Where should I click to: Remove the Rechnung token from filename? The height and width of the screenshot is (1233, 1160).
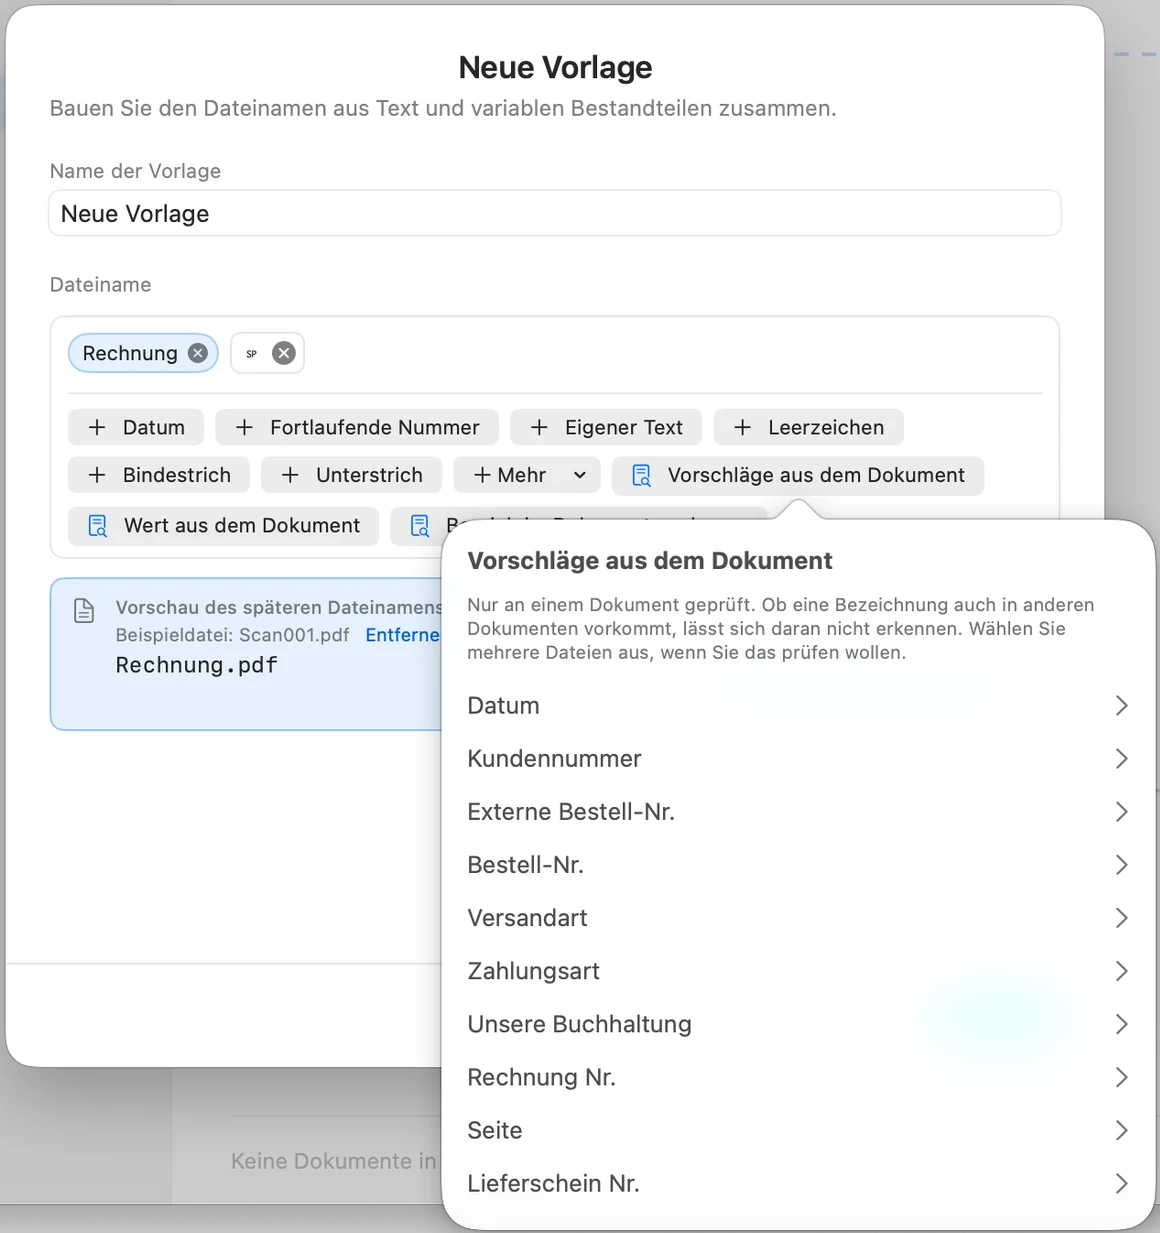[198, 353]
